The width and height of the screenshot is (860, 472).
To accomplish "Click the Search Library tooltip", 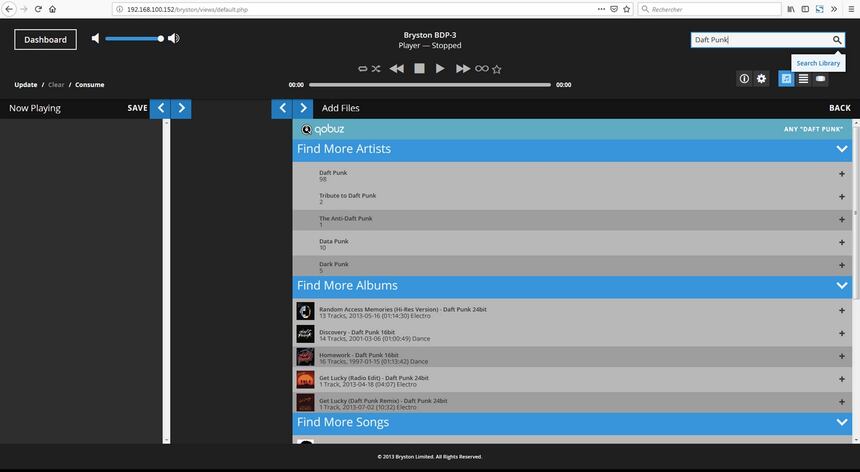I will pyautogui.click(x=818, y=63).
